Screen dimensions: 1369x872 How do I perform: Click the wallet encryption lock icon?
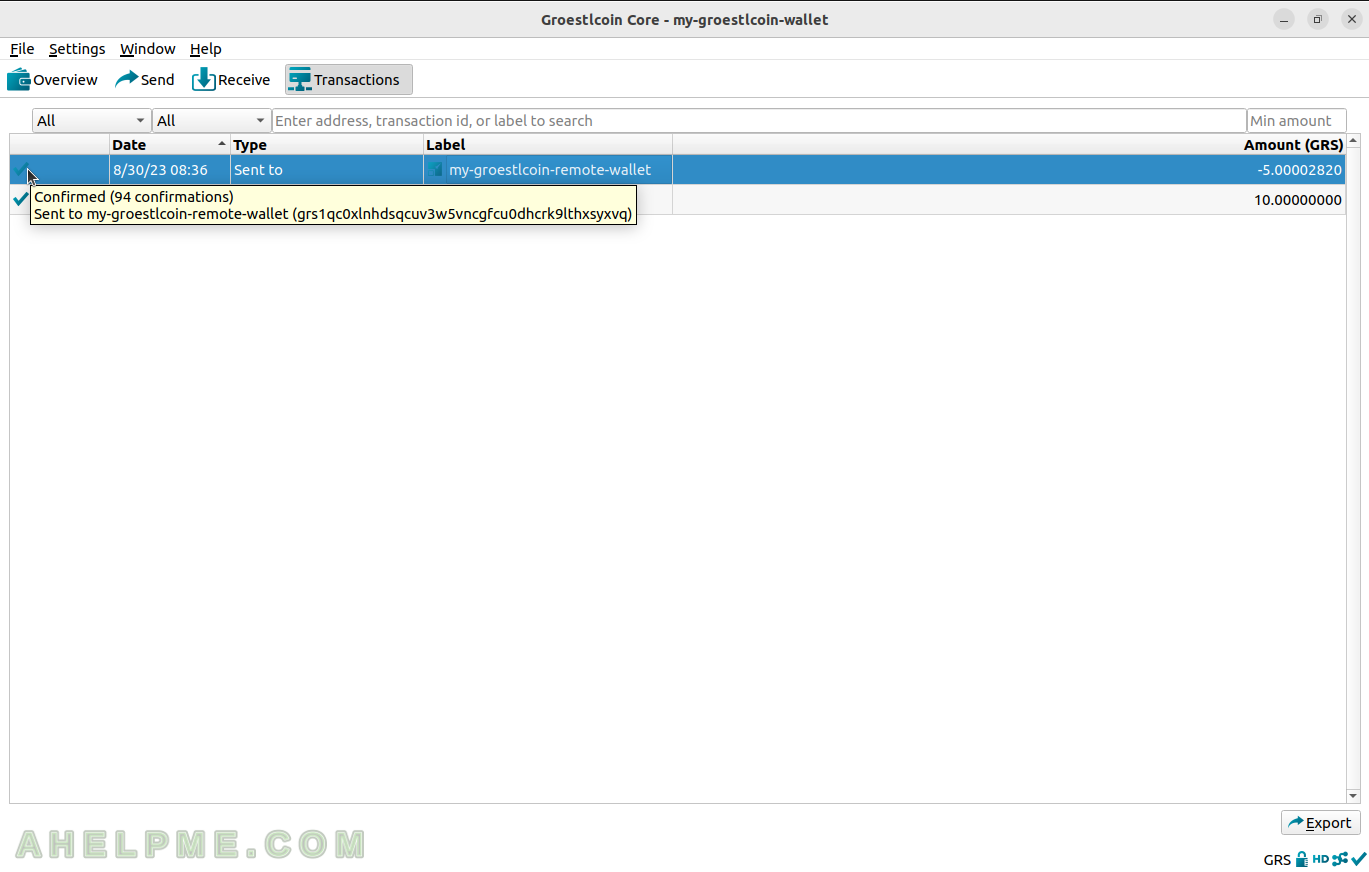(x=1301, y=859)
